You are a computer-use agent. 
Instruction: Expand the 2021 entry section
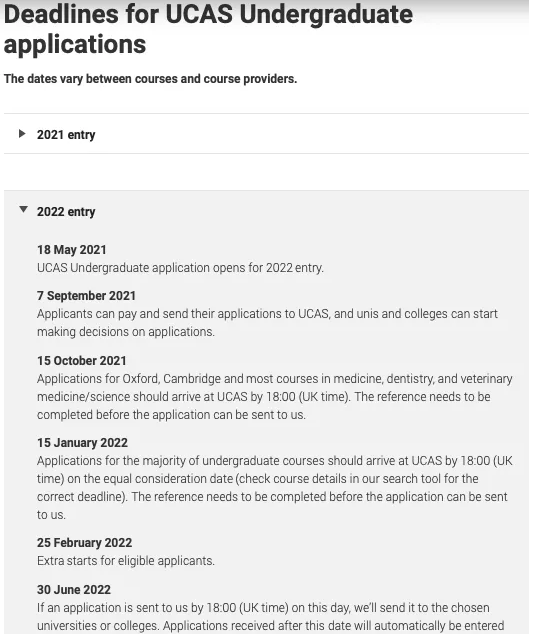[266, 134]
